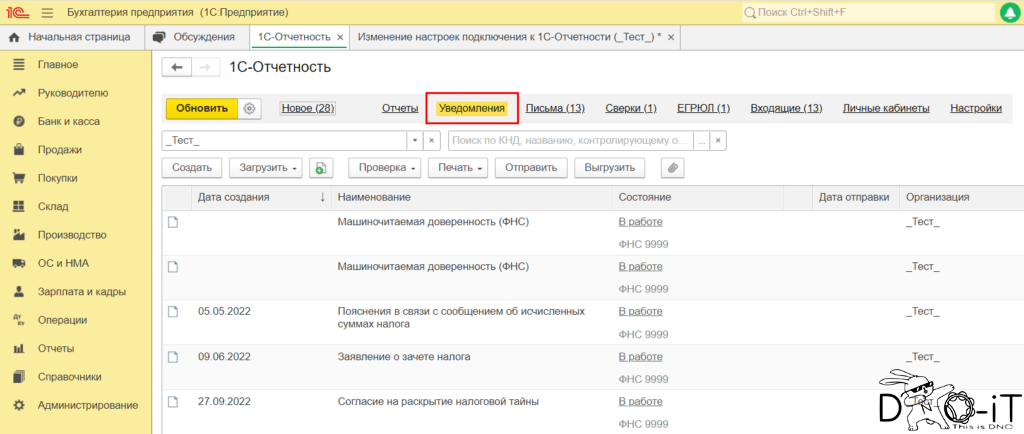
Task: Click the refresh settings gear icon
Action: [250, 108]
